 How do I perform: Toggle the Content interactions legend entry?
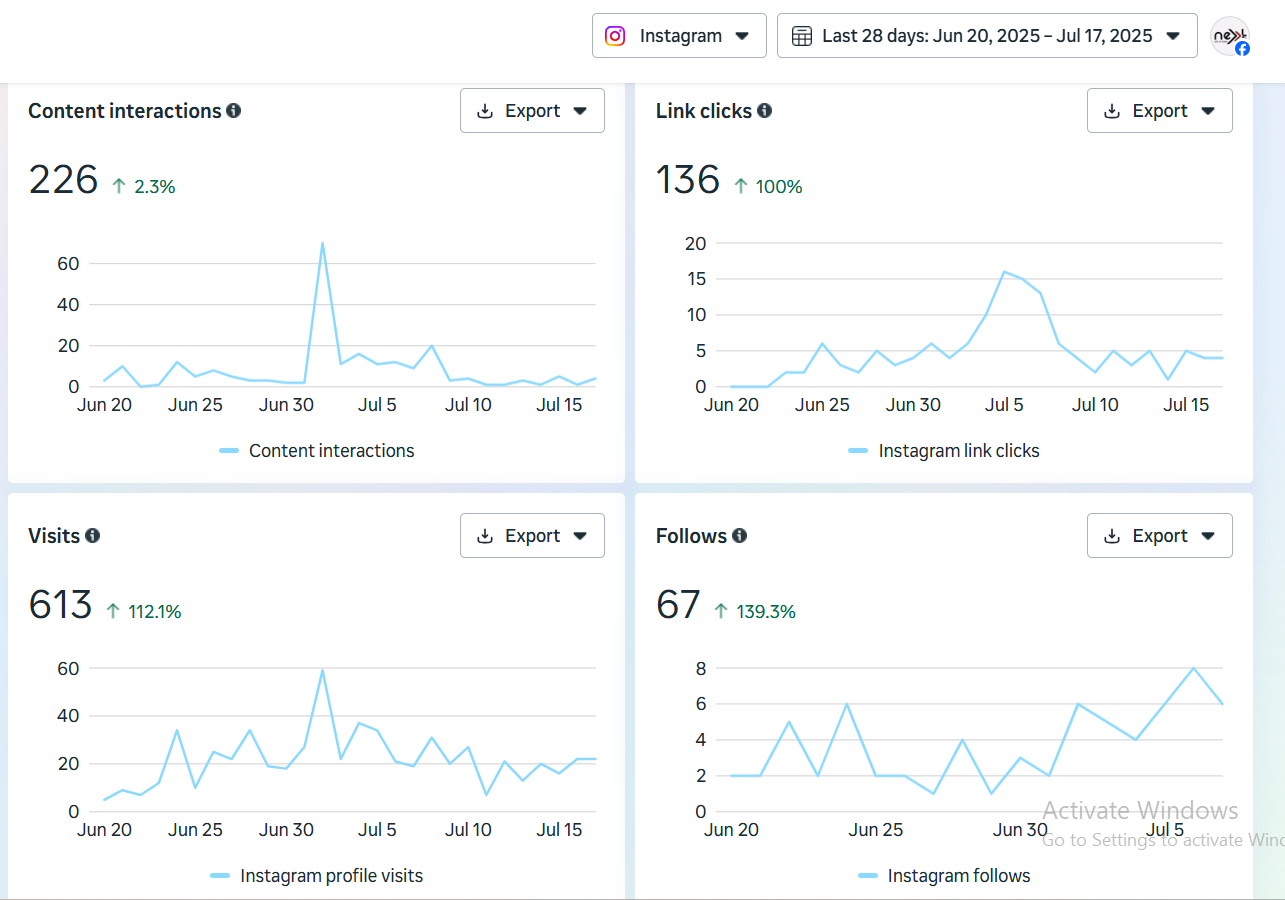click(317, 451)
